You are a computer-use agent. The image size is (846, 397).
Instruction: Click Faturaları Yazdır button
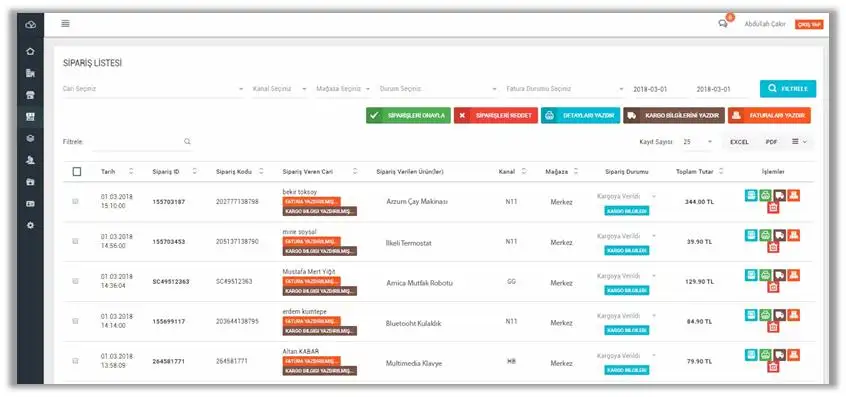(x=769, y=115)
